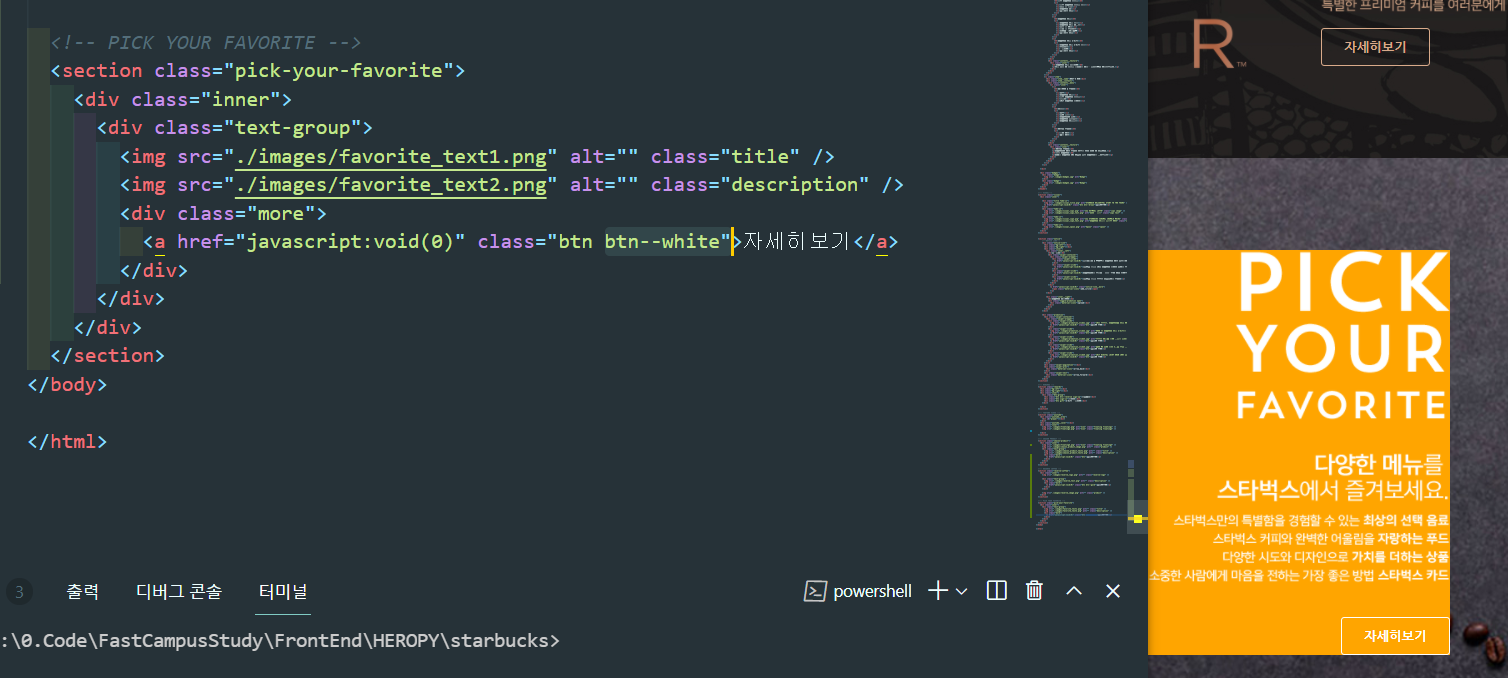Click the btn--white class token

(x=662, y=242)
